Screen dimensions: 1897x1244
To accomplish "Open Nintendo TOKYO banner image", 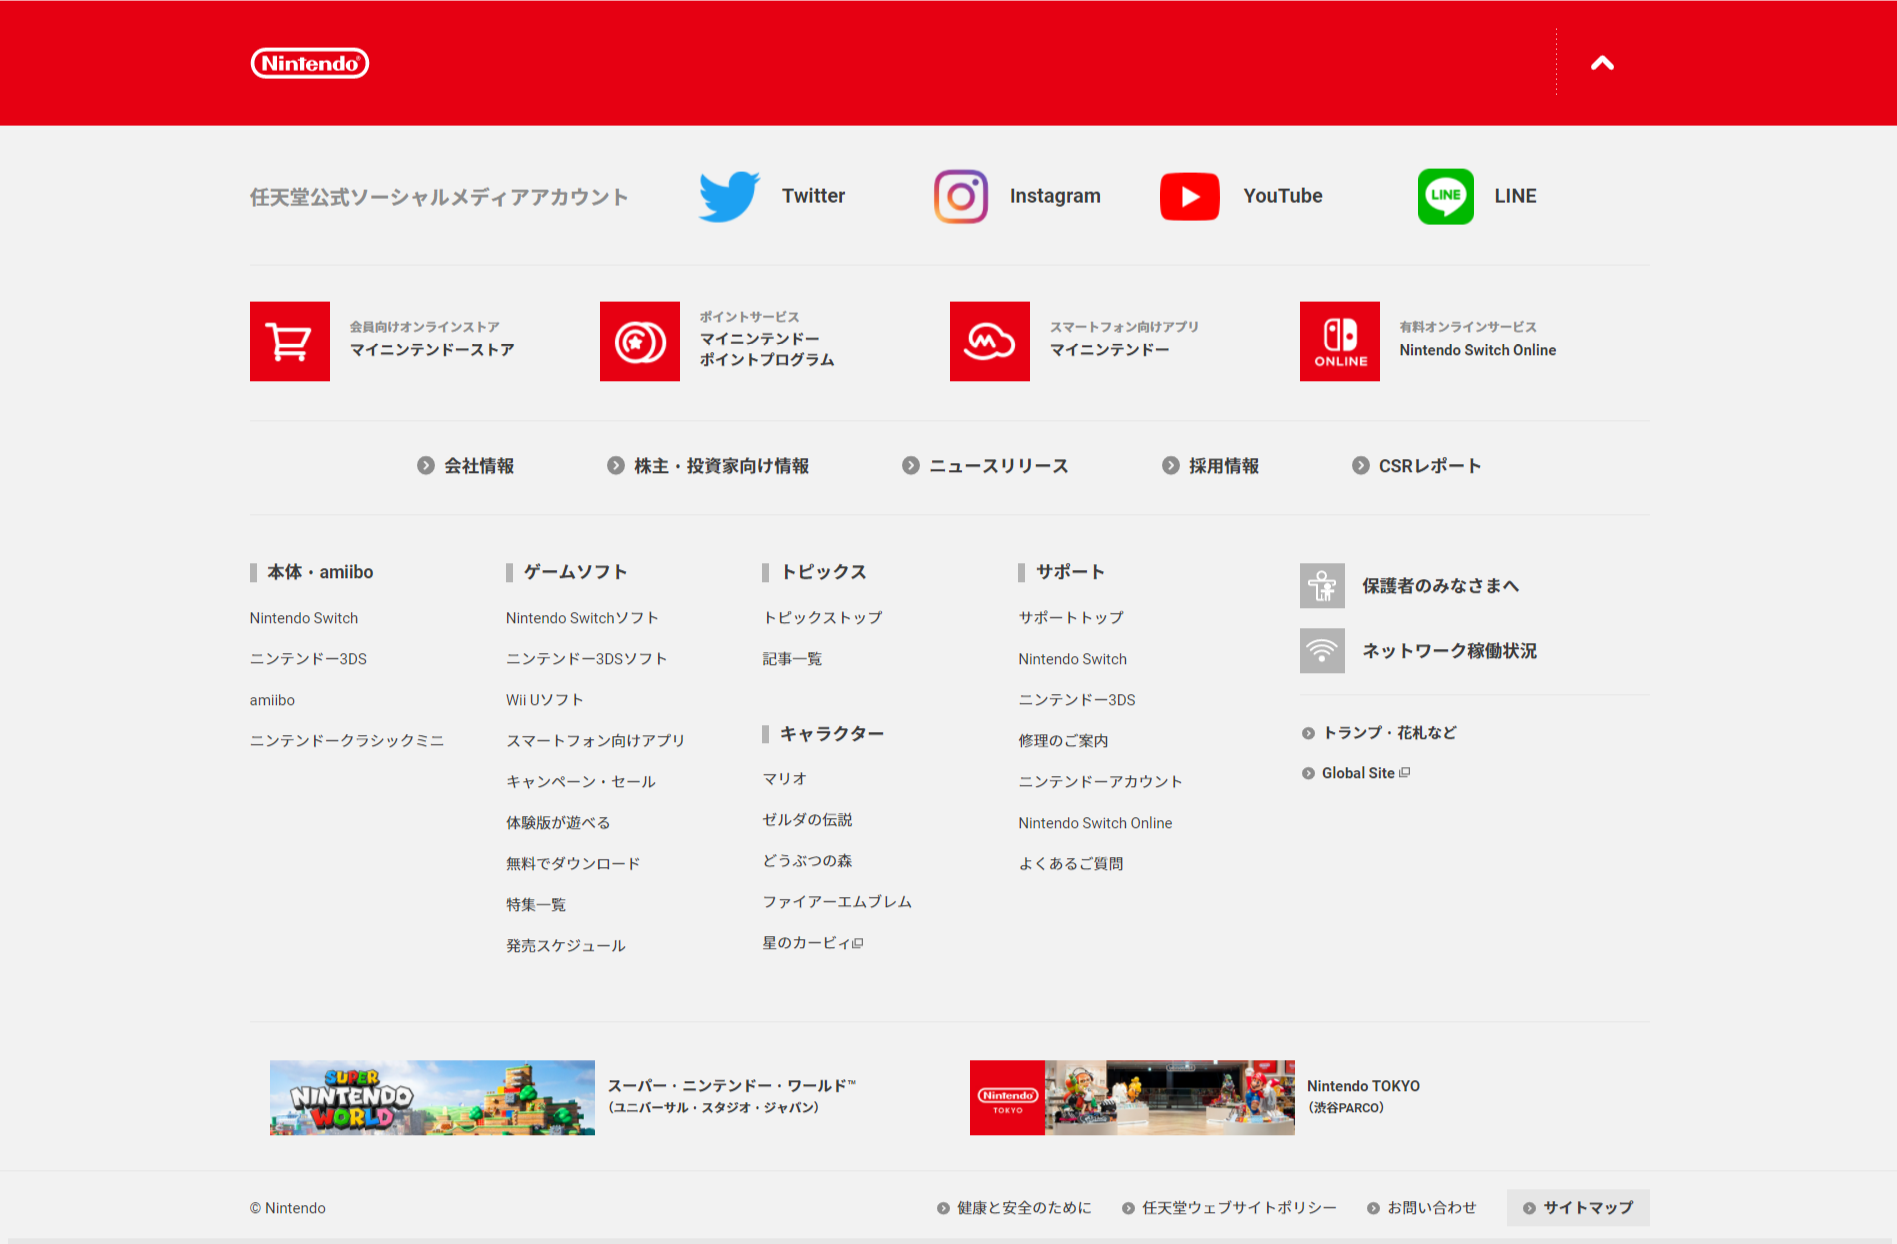I will [x=1132, y=1098].
